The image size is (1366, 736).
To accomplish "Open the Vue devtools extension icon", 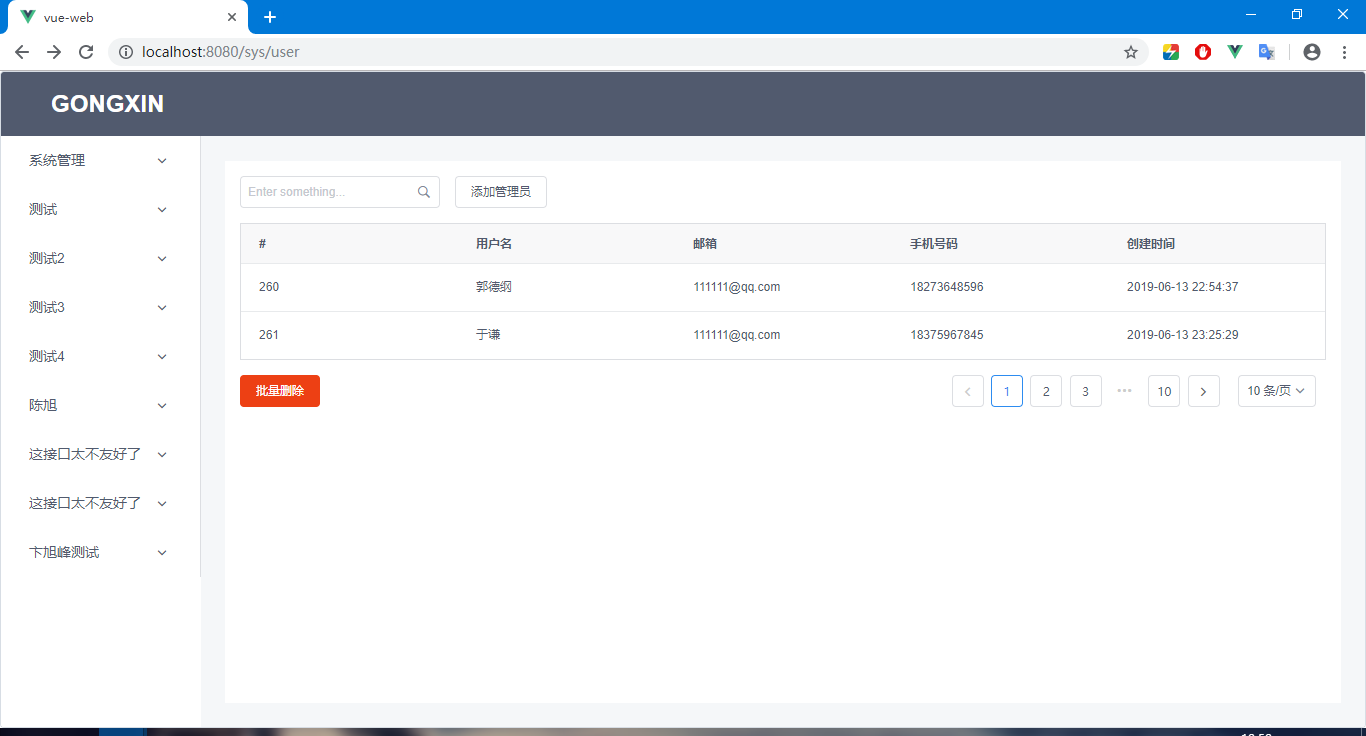I will pos(1235,52).
